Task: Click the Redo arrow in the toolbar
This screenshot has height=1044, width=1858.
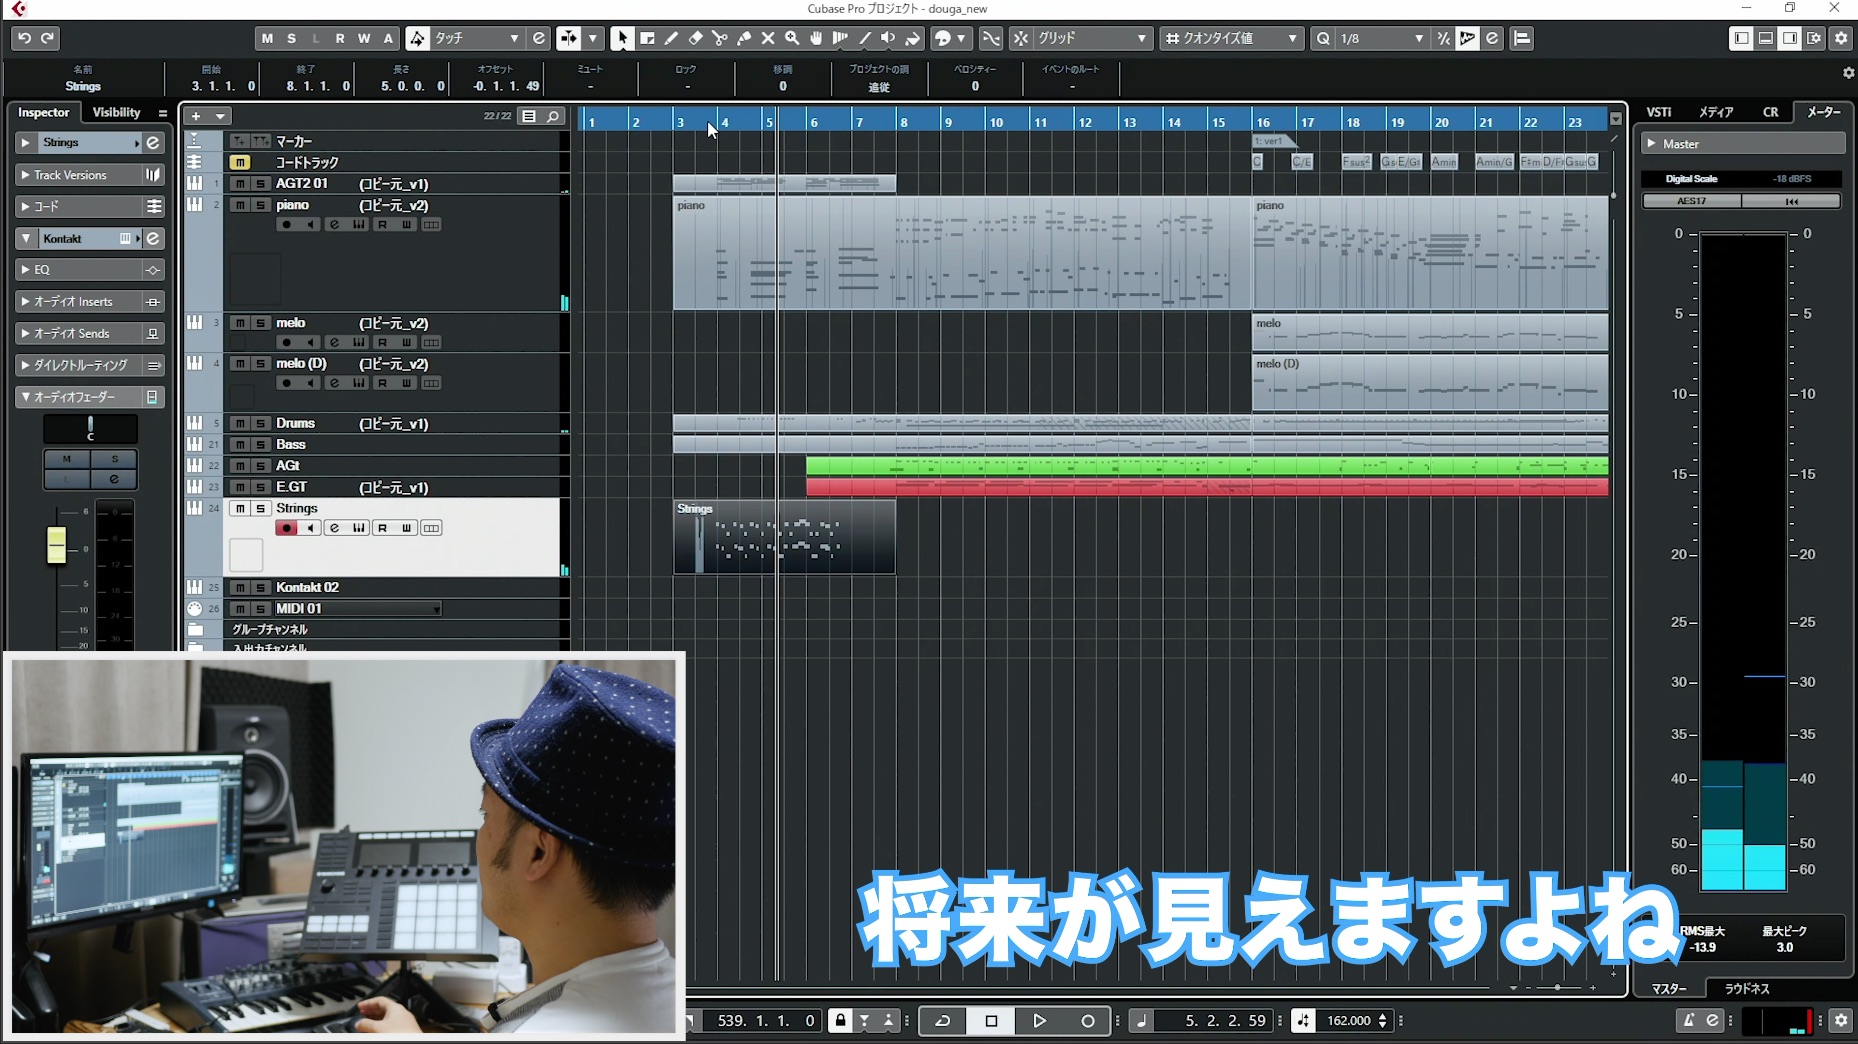Action: pyautogui.click(x=48, y=38)
